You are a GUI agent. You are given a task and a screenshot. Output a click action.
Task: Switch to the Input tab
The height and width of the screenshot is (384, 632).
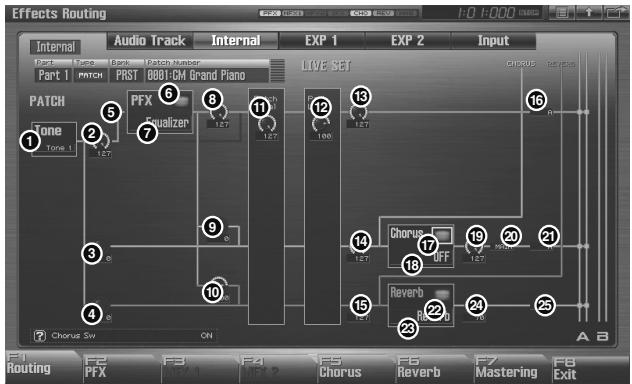[493, 41]
